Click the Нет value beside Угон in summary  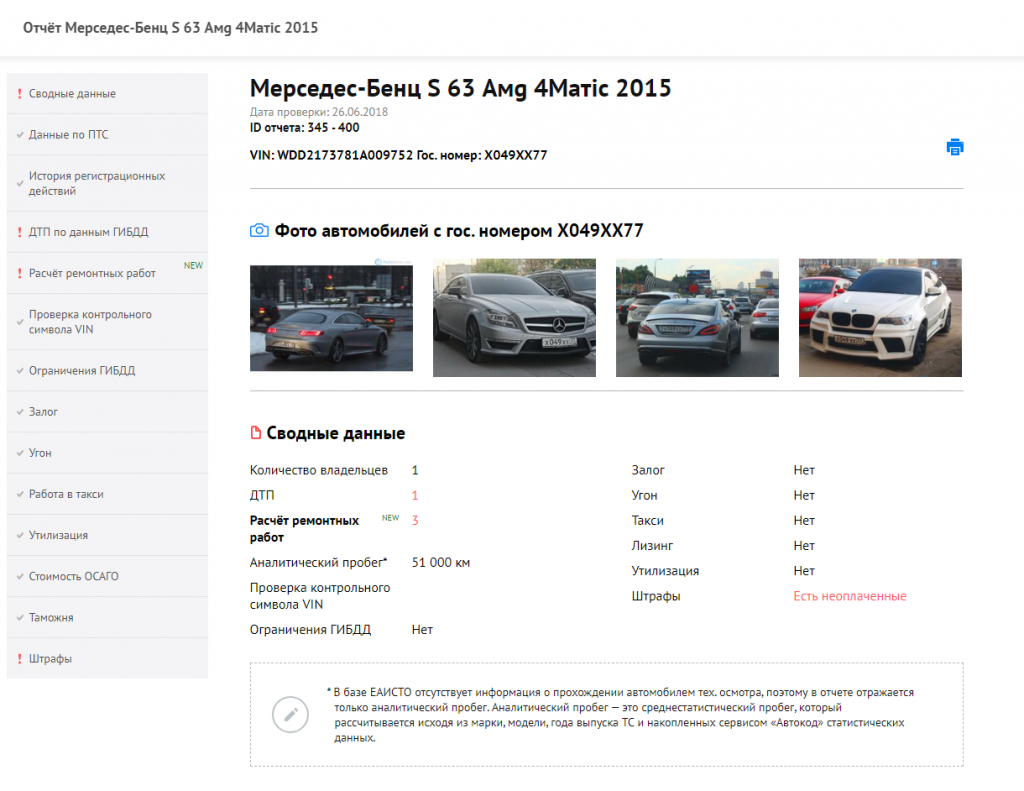click(804, 495)
